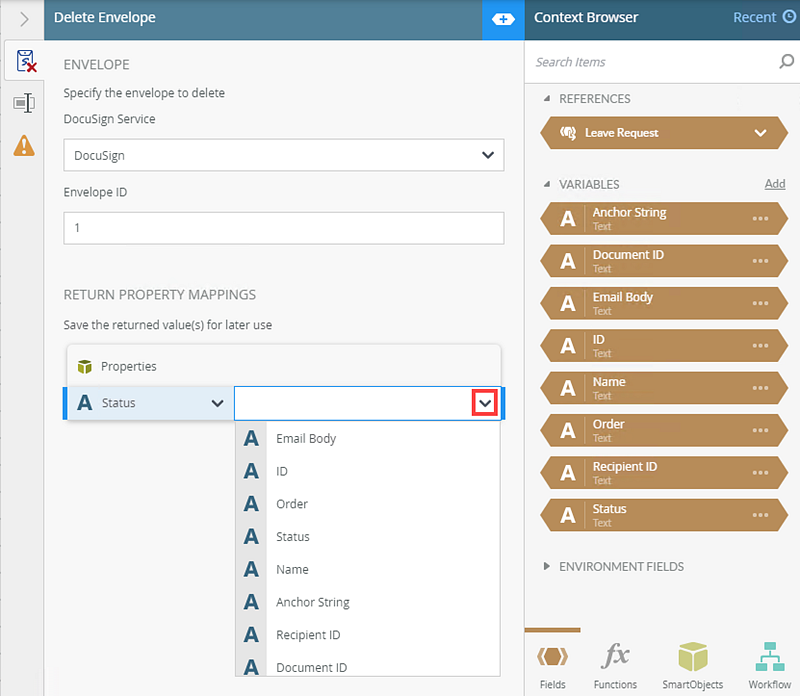Expand the Leave Request reference
Screen dimensions: 800x696
click(x=760, y=133)
